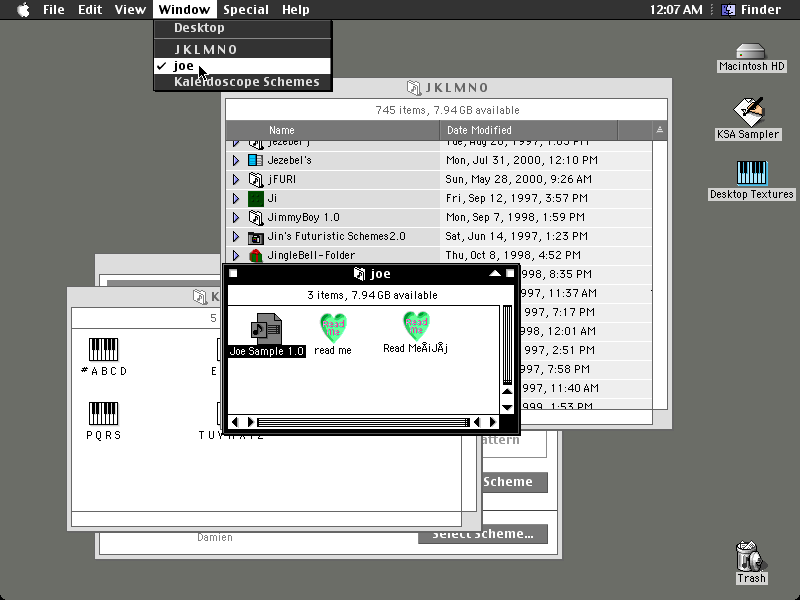Click date 'Sat, Jun 14, 1997, 1:23 PM'
The image size is (800, 600).
[x=516, y=236]
